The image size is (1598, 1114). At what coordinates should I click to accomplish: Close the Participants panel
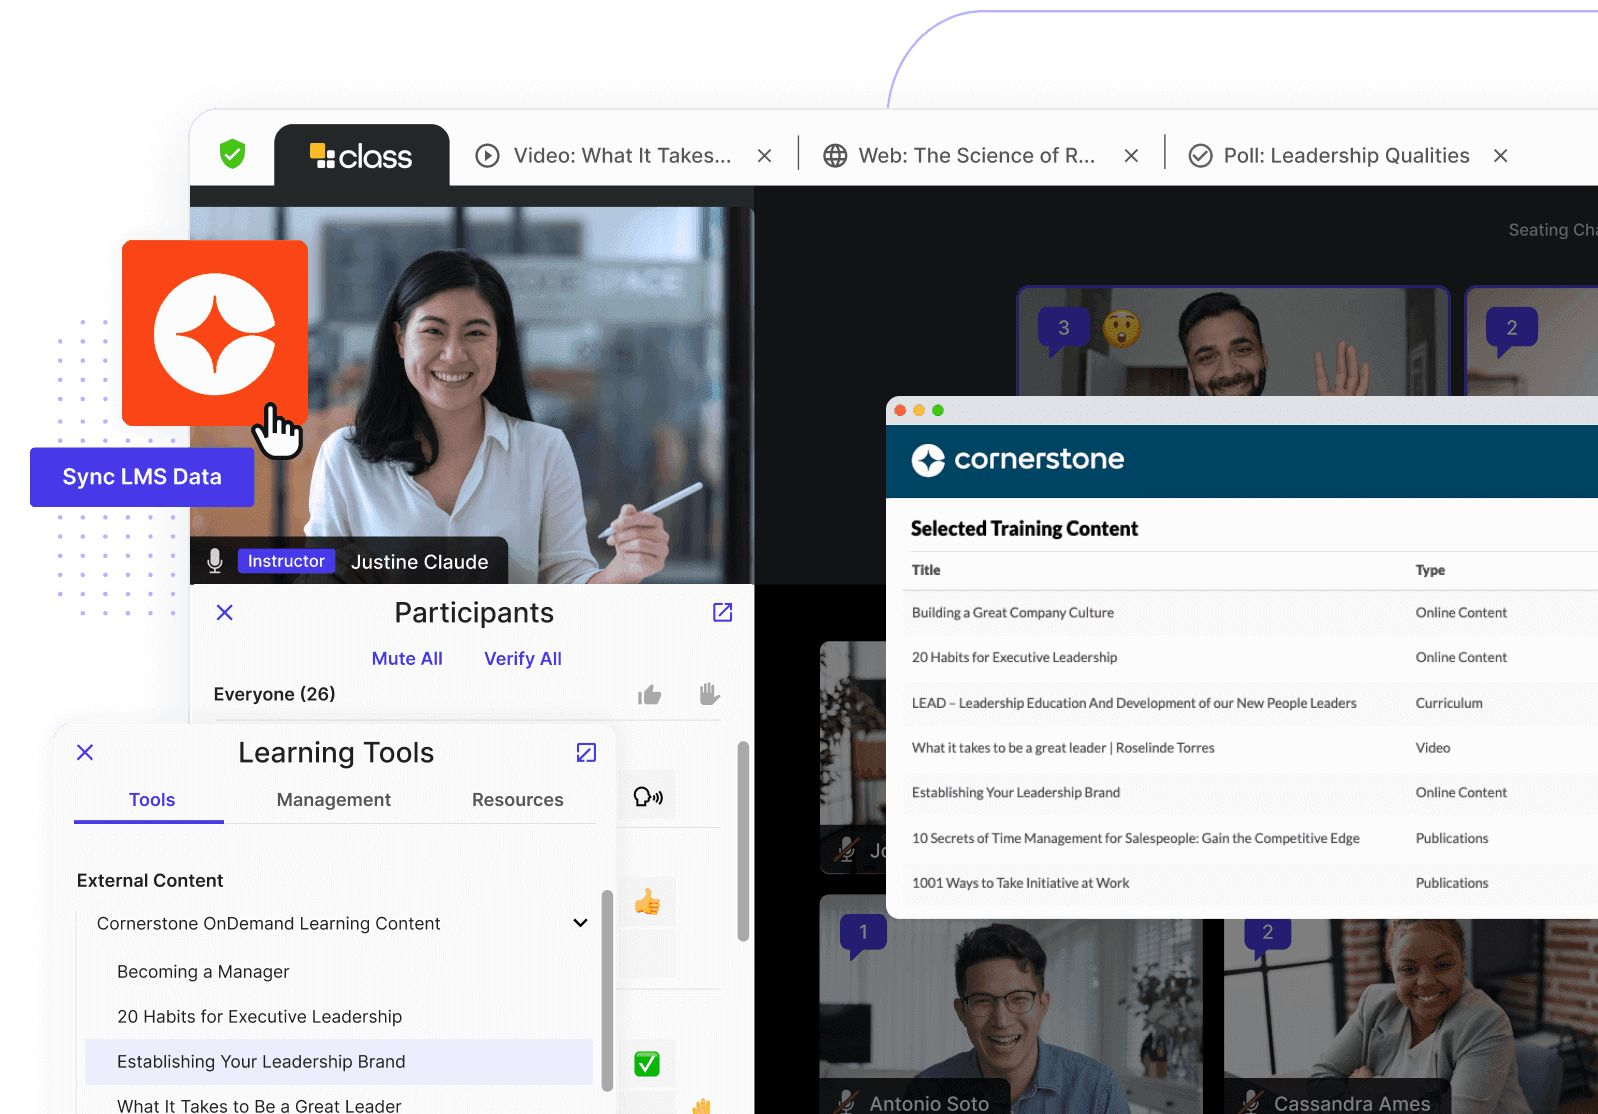click(225, 613)
